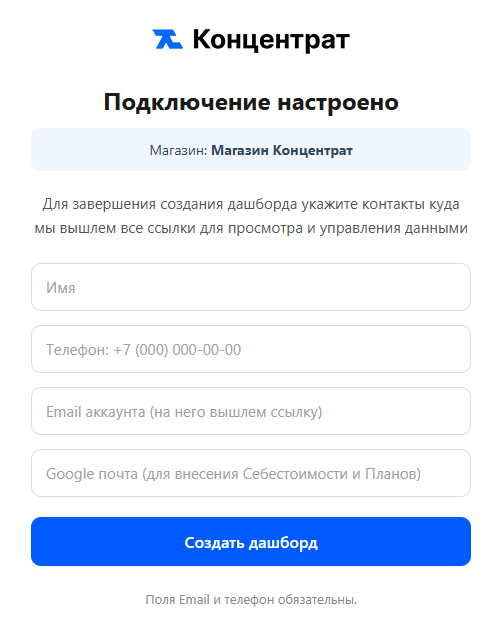Focus the Телефон input field

point(251,349)
